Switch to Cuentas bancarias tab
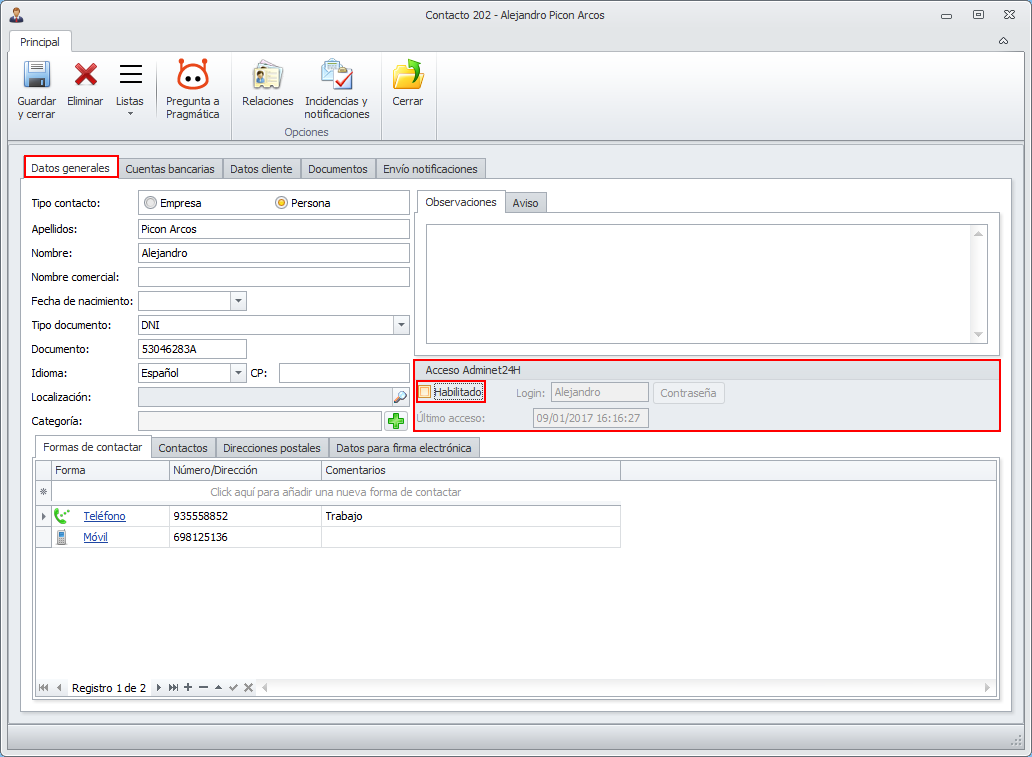The width and height of the screenshot is (1032, 757). 170,169
